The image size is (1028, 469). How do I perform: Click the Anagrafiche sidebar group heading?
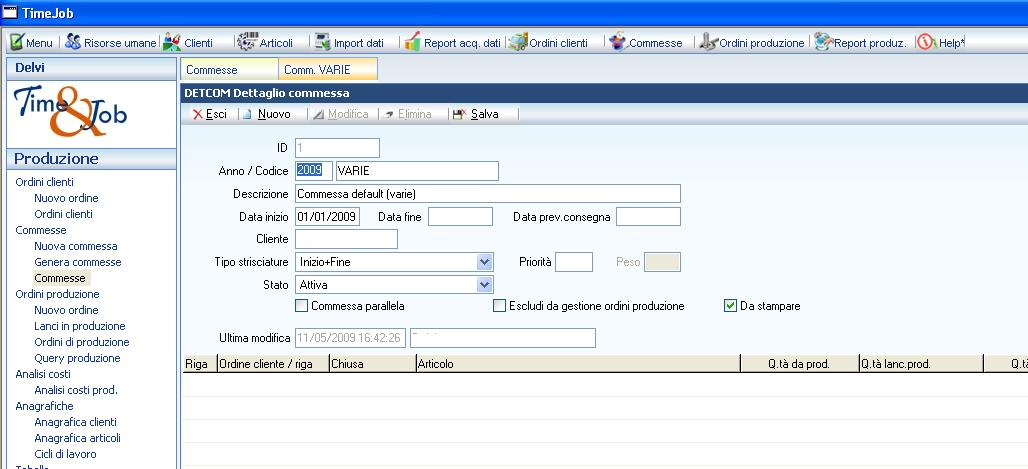(x=43, y=406)
